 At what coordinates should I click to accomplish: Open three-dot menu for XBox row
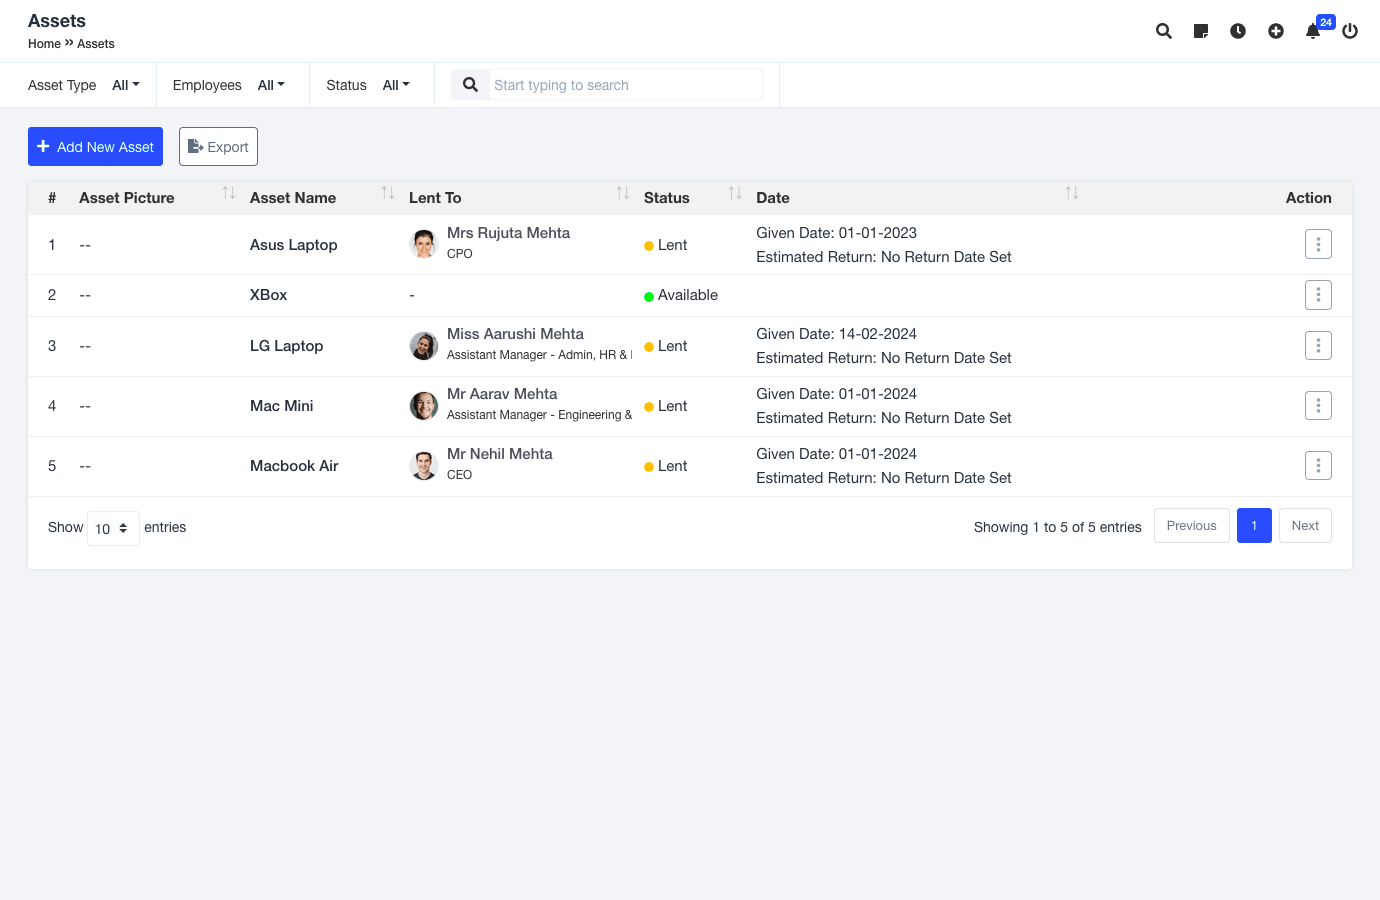pos(1318,295)
